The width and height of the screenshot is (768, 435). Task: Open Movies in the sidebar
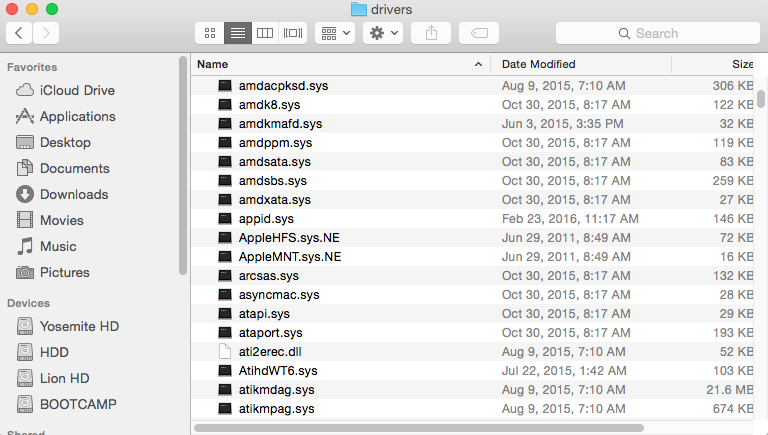pos(49,220)
